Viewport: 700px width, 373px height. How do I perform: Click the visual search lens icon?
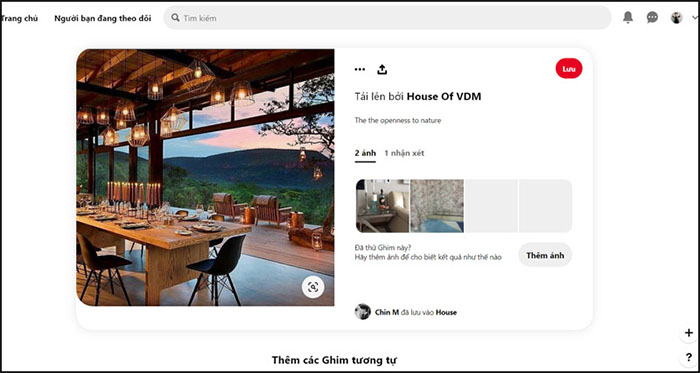[313, 287]
